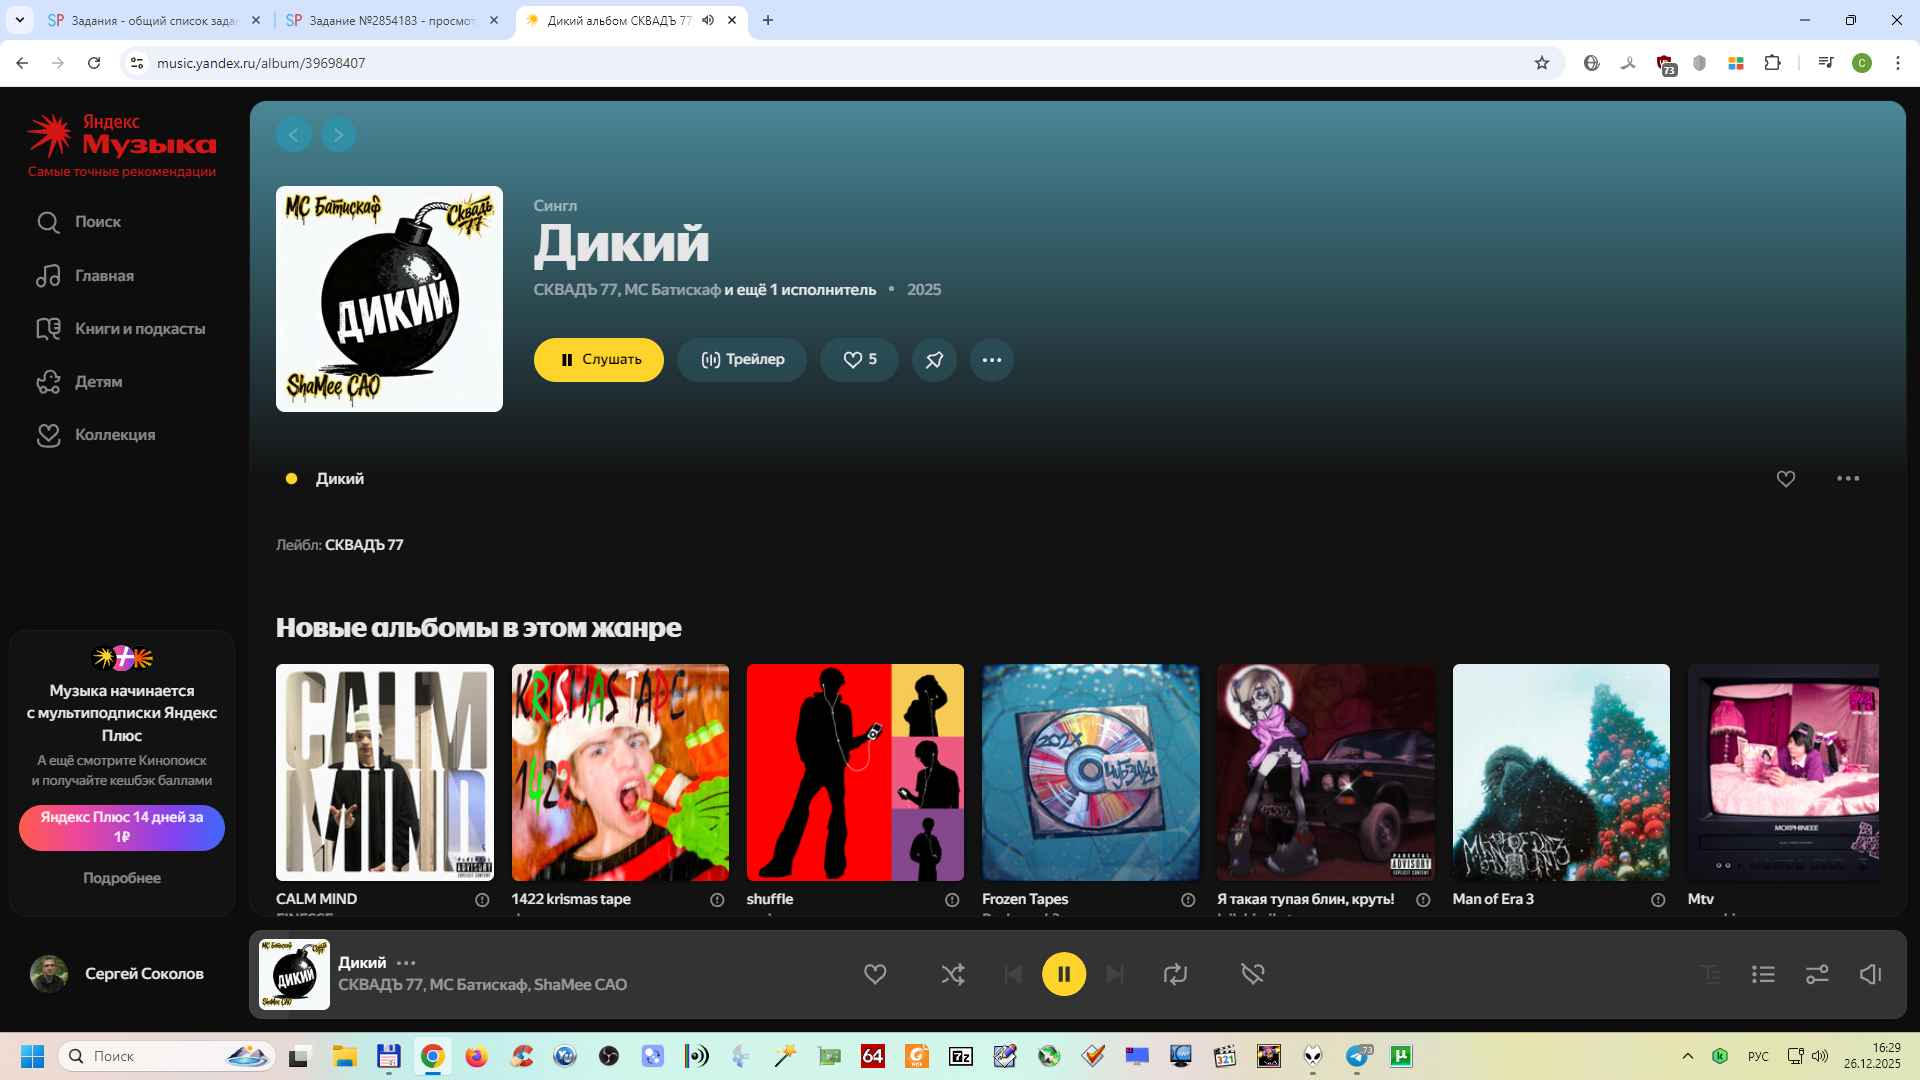The height and width of the screenshot is (1080, 1920).
Task: Open the player track's three-dots menu
Action: [x=406, y=963]
